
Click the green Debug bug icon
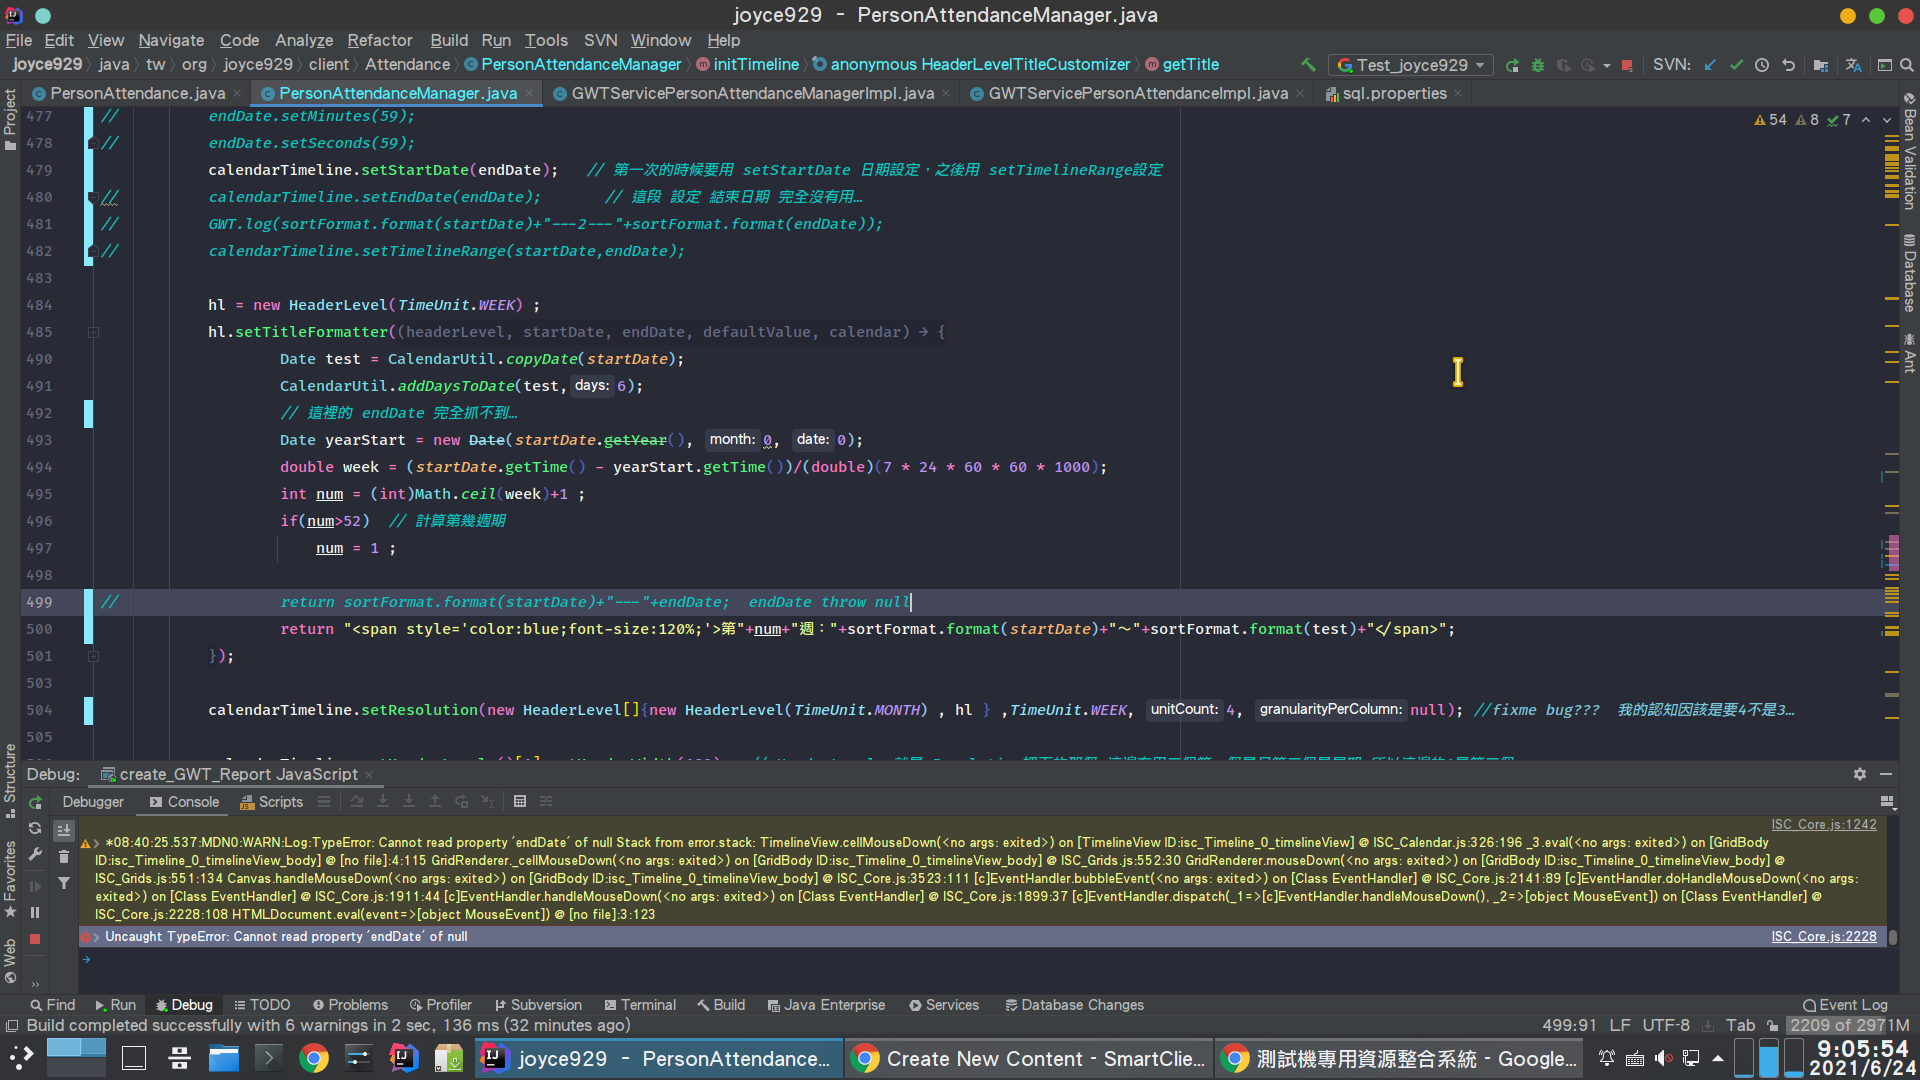1538,65
